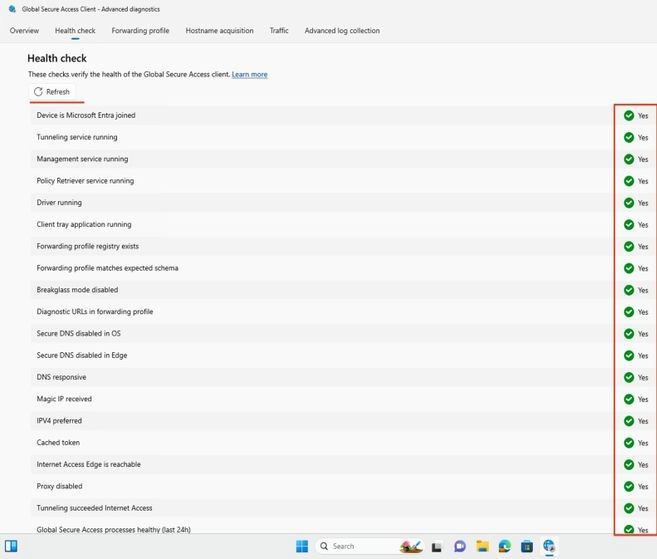Click green check for Internet Access Edge is reachable
Screen dimensions: 657x559
click(629, 464)
